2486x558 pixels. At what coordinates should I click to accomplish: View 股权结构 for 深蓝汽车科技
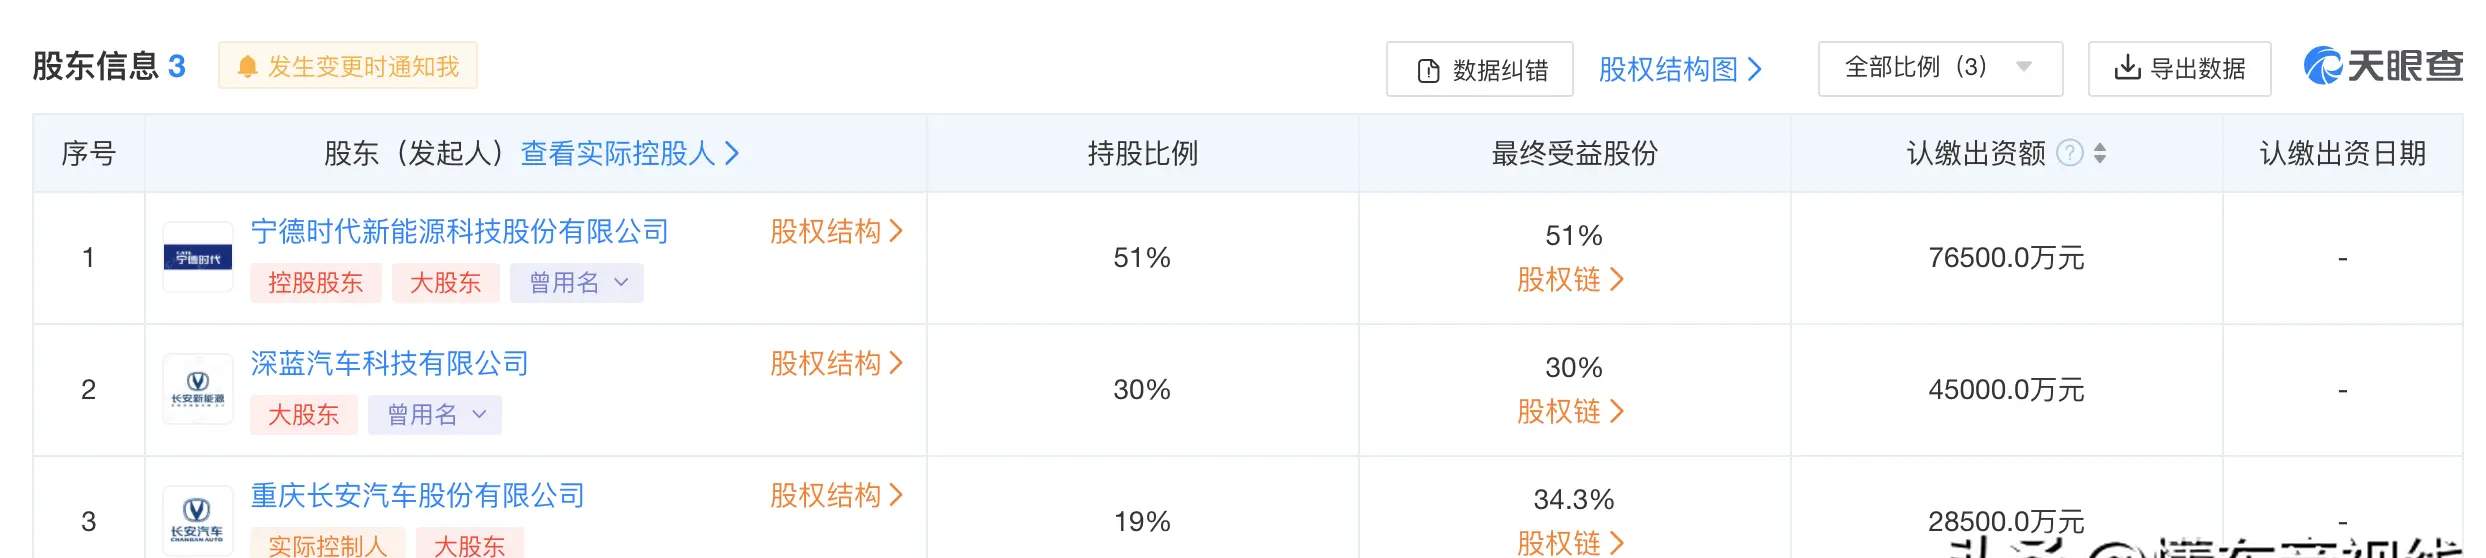(x=836, y=364)
